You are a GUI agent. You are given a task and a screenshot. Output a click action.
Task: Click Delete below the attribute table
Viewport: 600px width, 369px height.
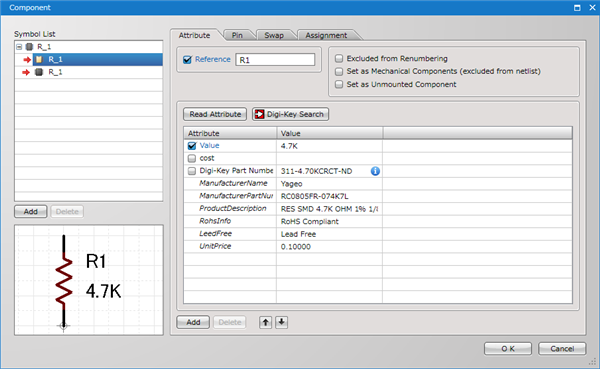(230, 322)
